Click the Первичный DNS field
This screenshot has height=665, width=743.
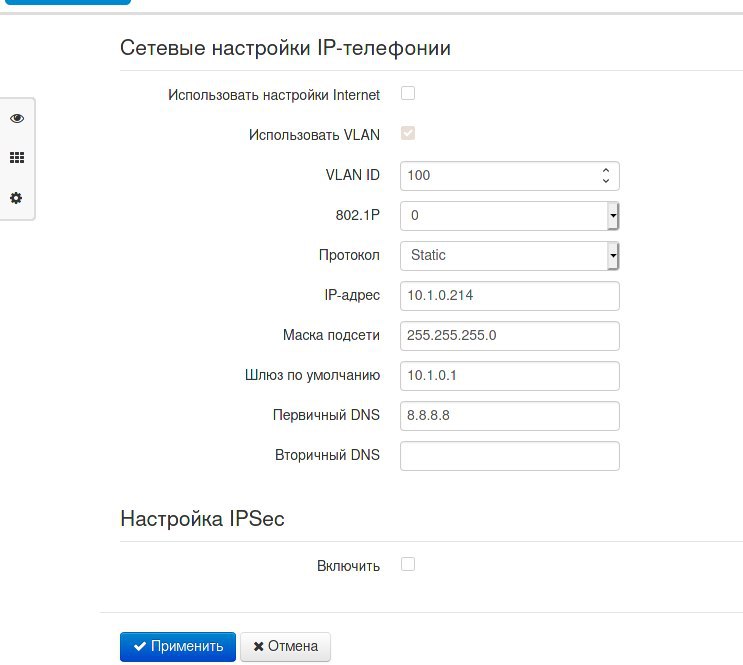click(509, 416)
